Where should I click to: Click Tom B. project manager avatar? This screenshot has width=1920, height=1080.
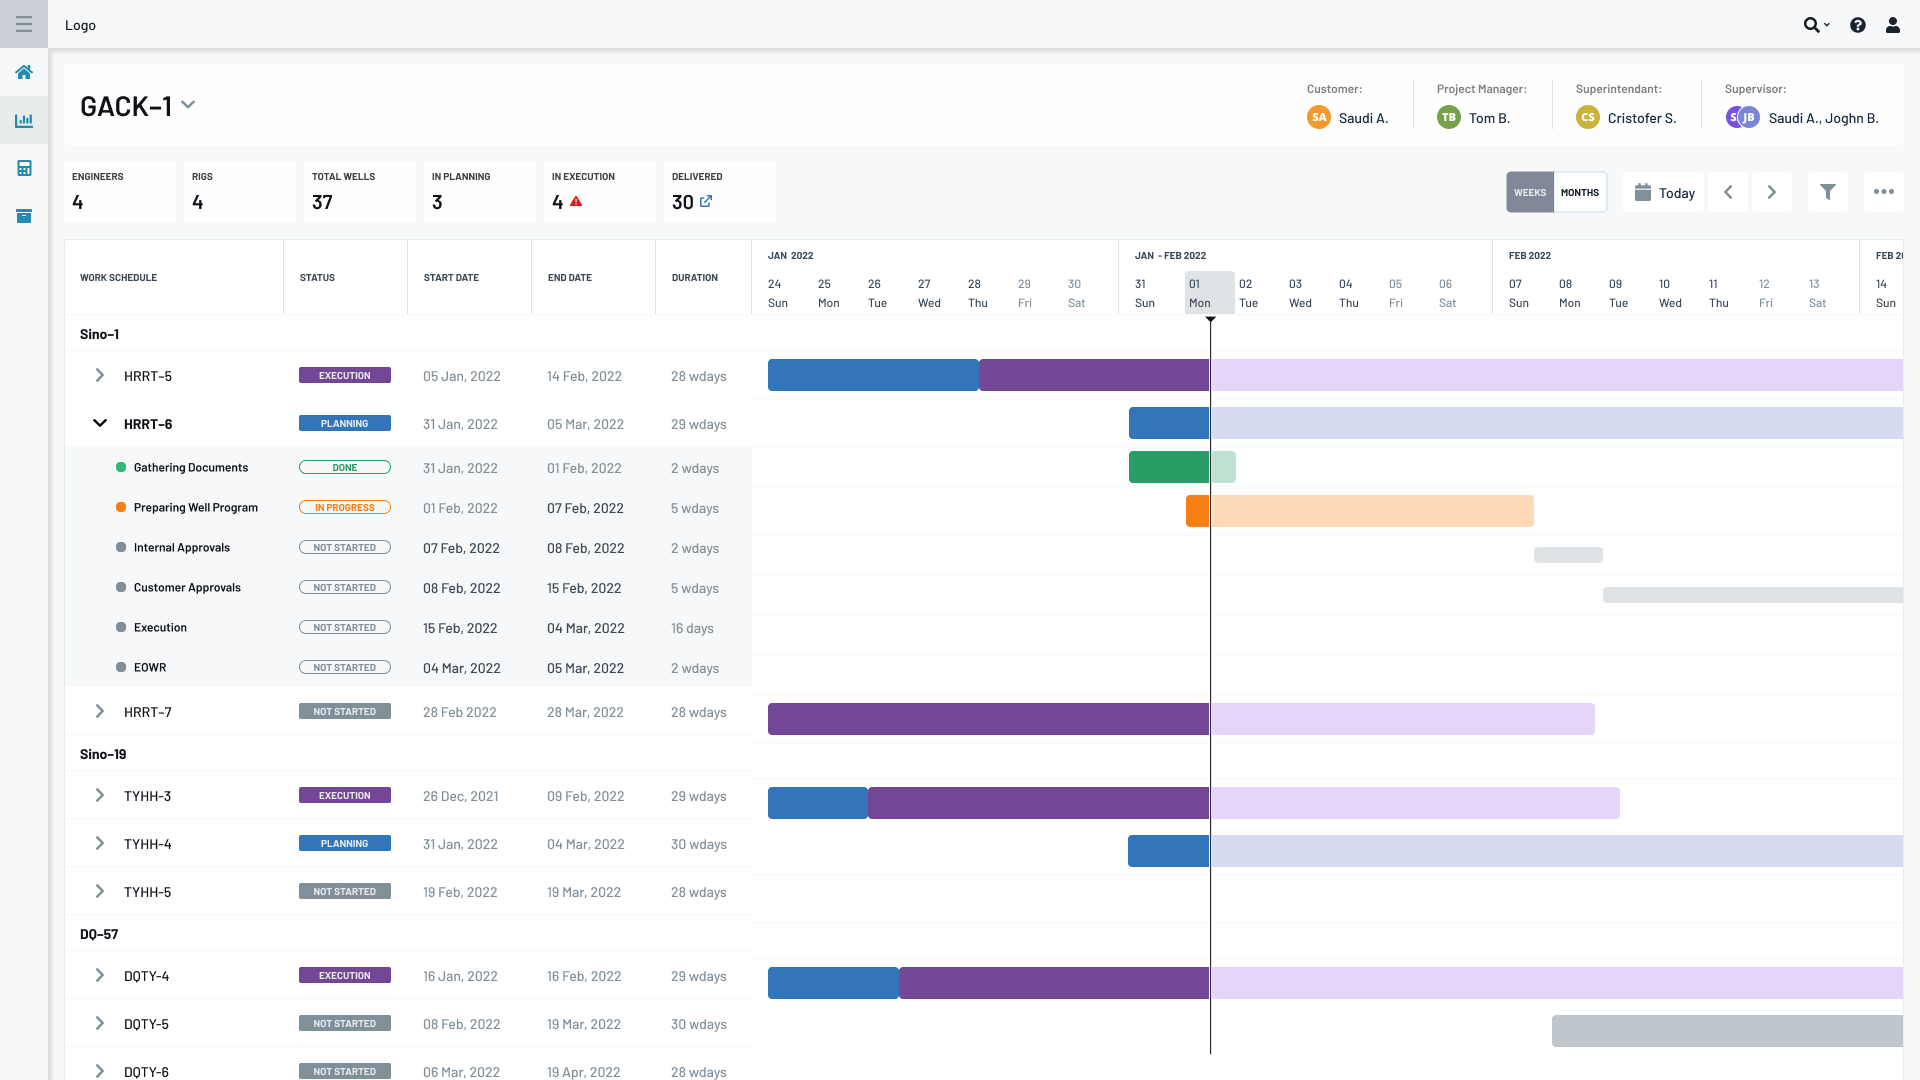(x=1449, y=117)
